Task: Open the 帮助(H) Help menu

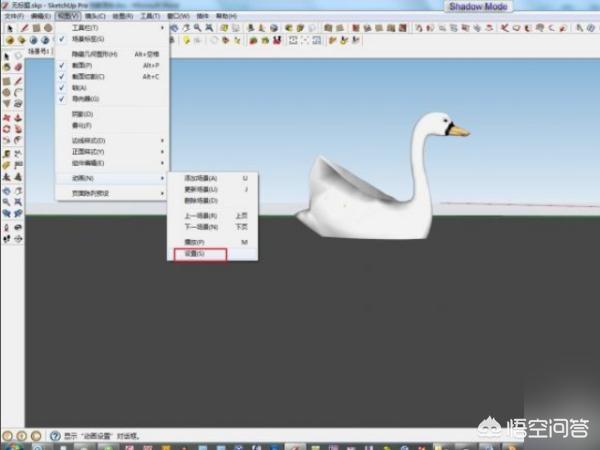Action: point(226,16)
